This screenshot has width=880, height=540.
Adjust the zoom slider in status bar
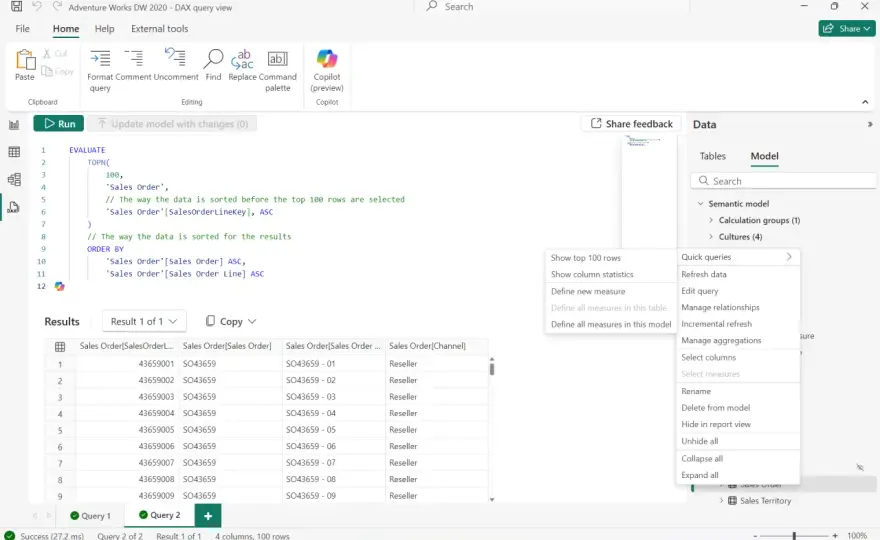tap(794, 536)
